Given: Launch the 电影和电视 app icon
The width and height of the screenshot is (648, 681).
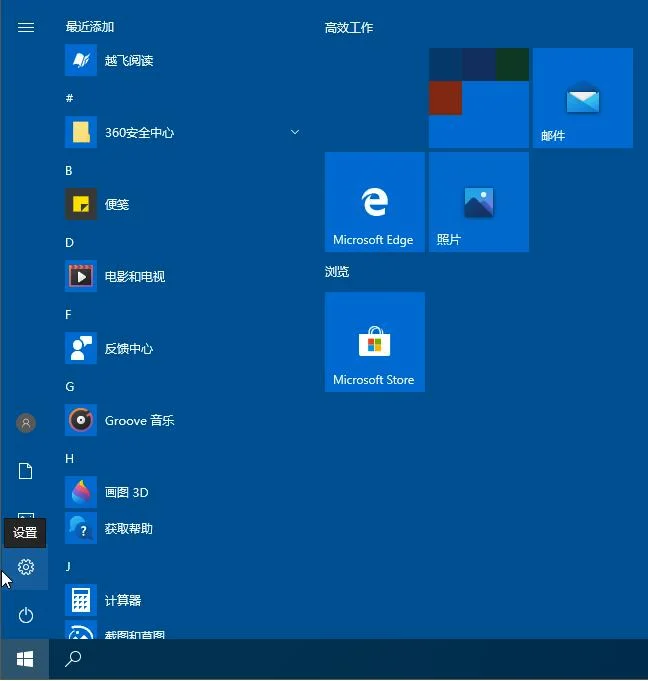Looking at the screenshot, I should click(x=81, y=276).
